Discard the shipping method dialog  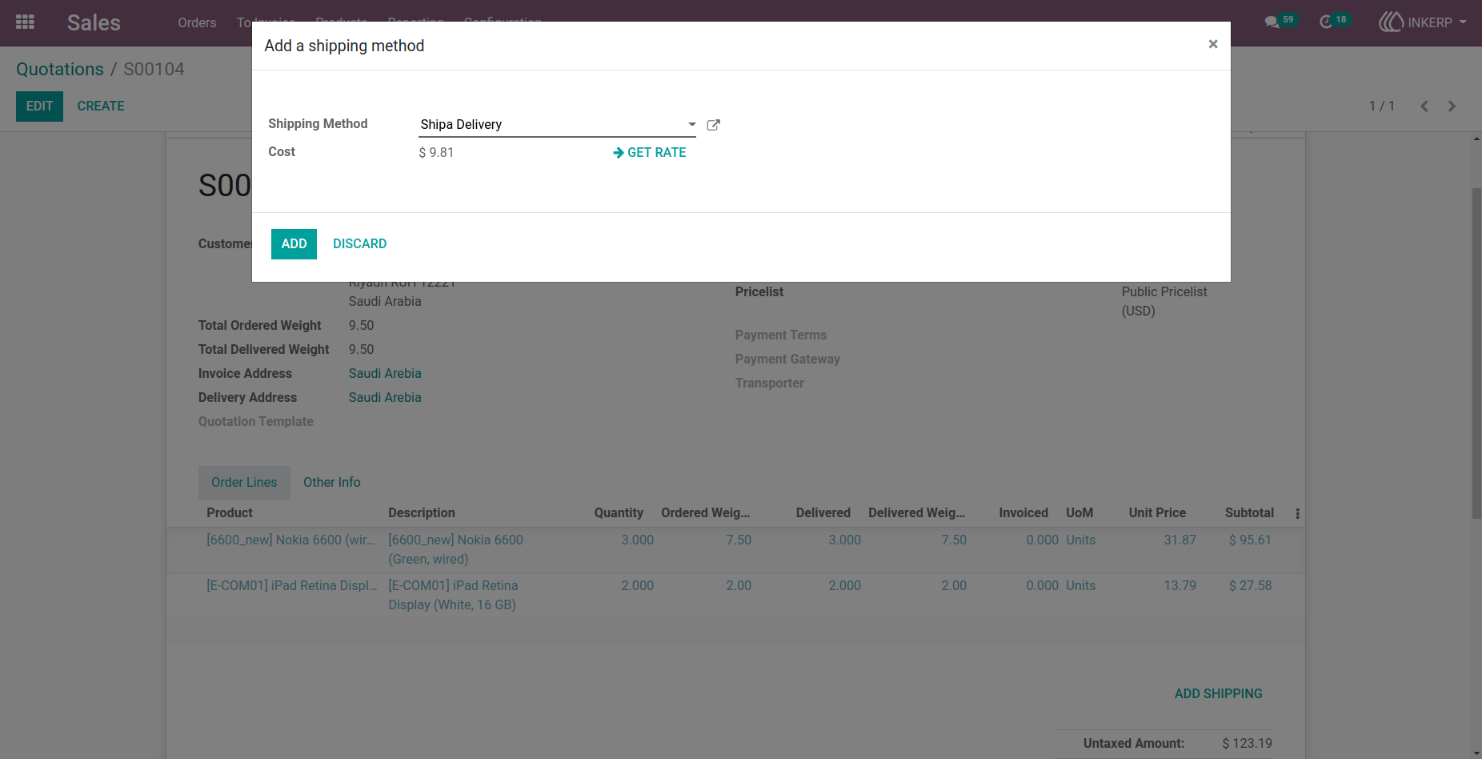(360, 244)
